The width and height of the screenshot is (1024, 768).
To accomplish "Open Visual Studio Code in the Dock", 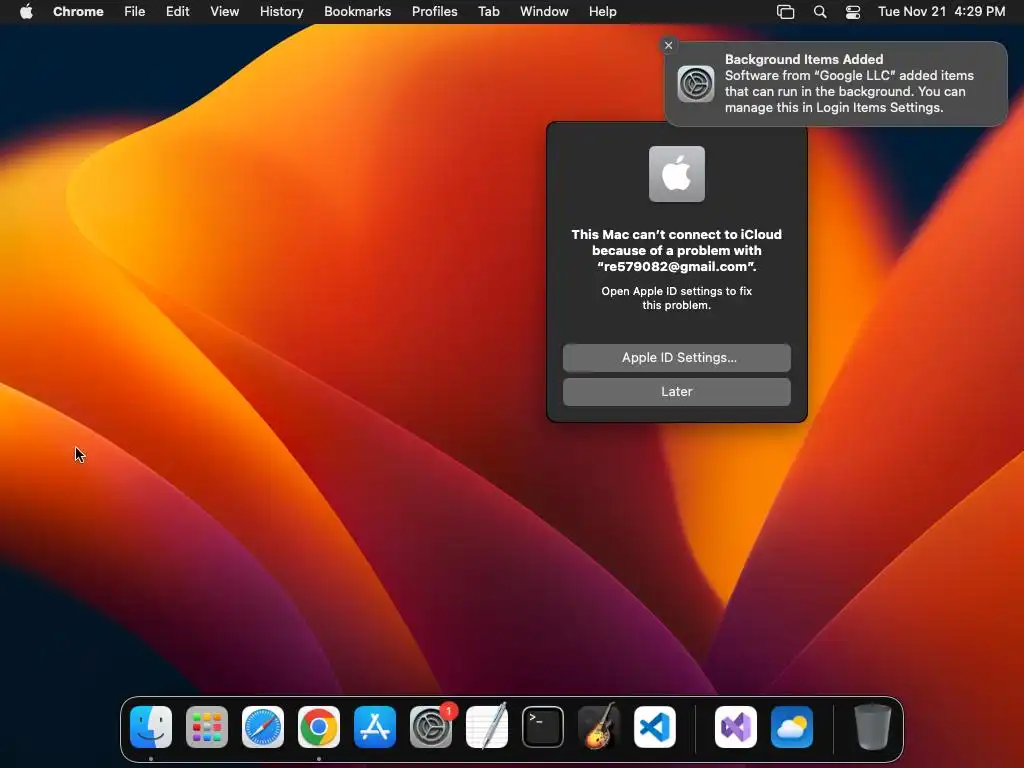I will tap(655, 727).
